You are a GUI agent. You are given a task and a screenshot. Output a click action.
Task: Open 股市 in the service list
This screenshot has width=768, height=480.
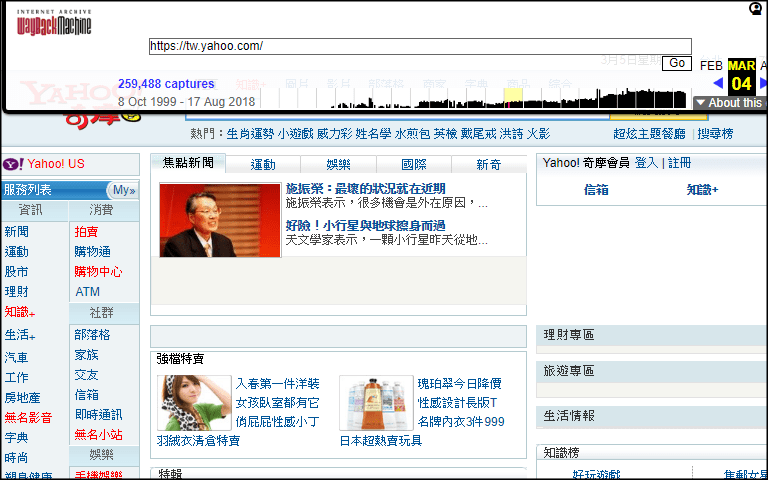coord(17,272)
